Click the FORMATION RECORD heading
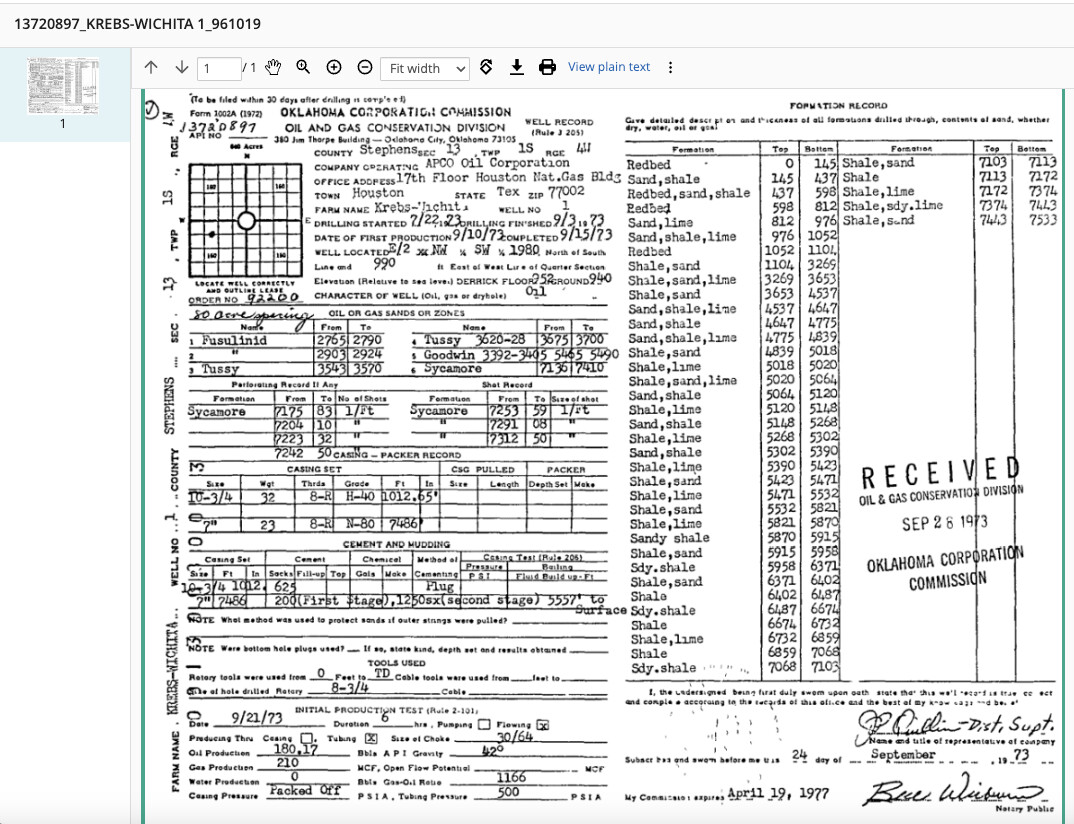1074x824 pixels. (838, 105)
